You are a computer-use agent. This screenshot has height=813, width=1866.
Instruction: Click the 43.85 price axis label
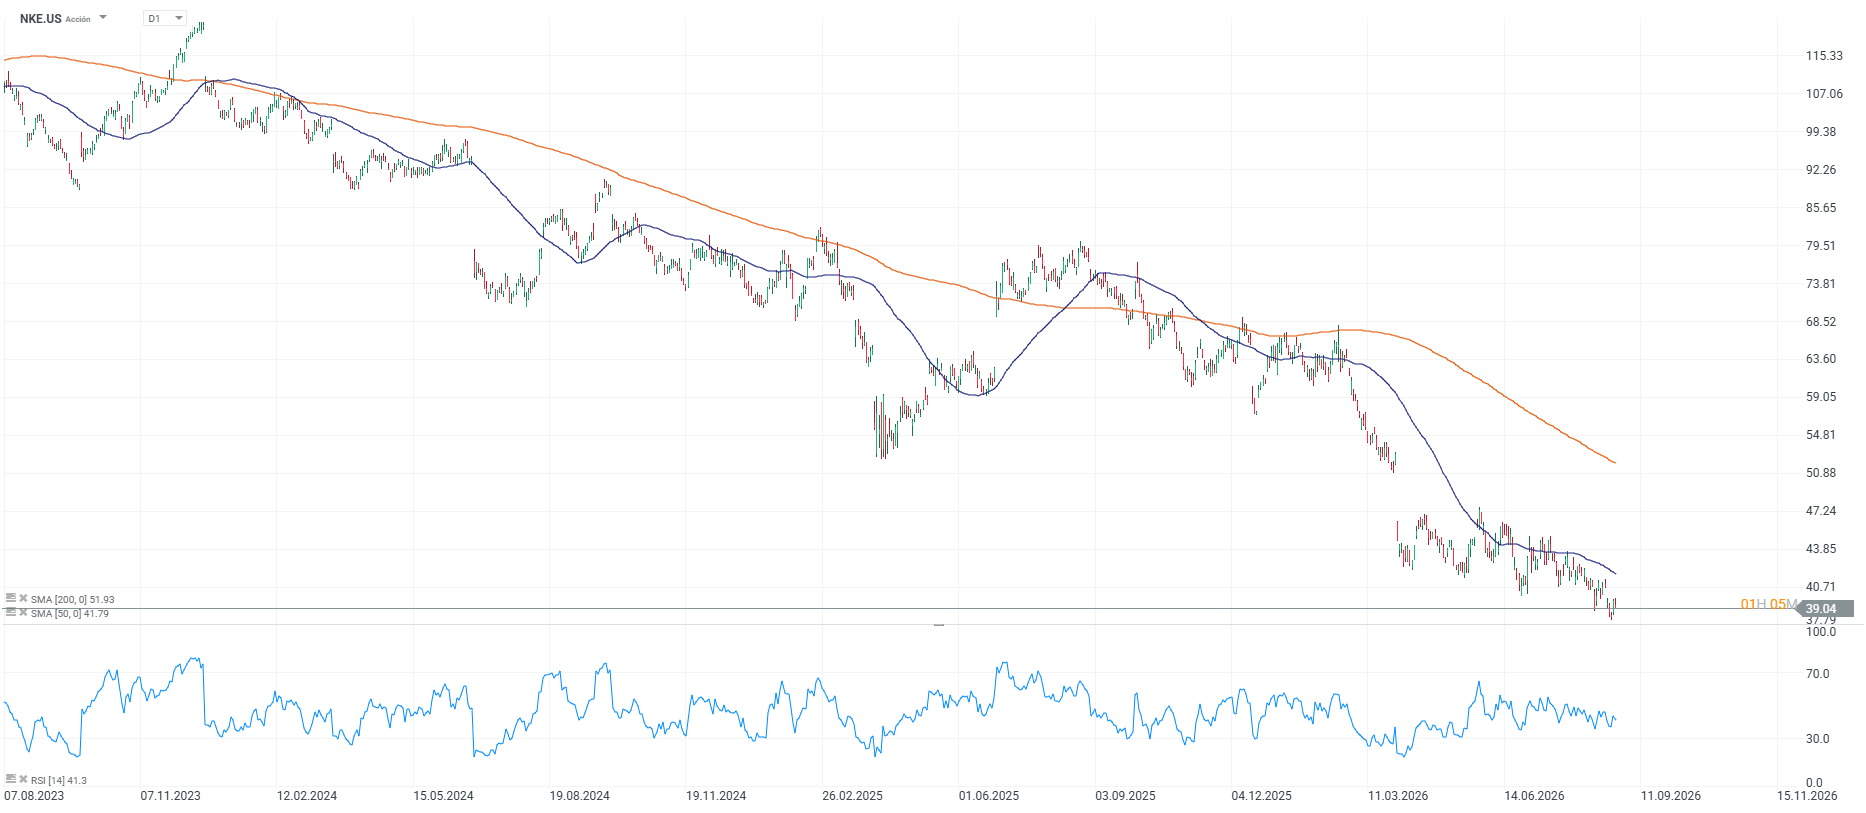1821,549
